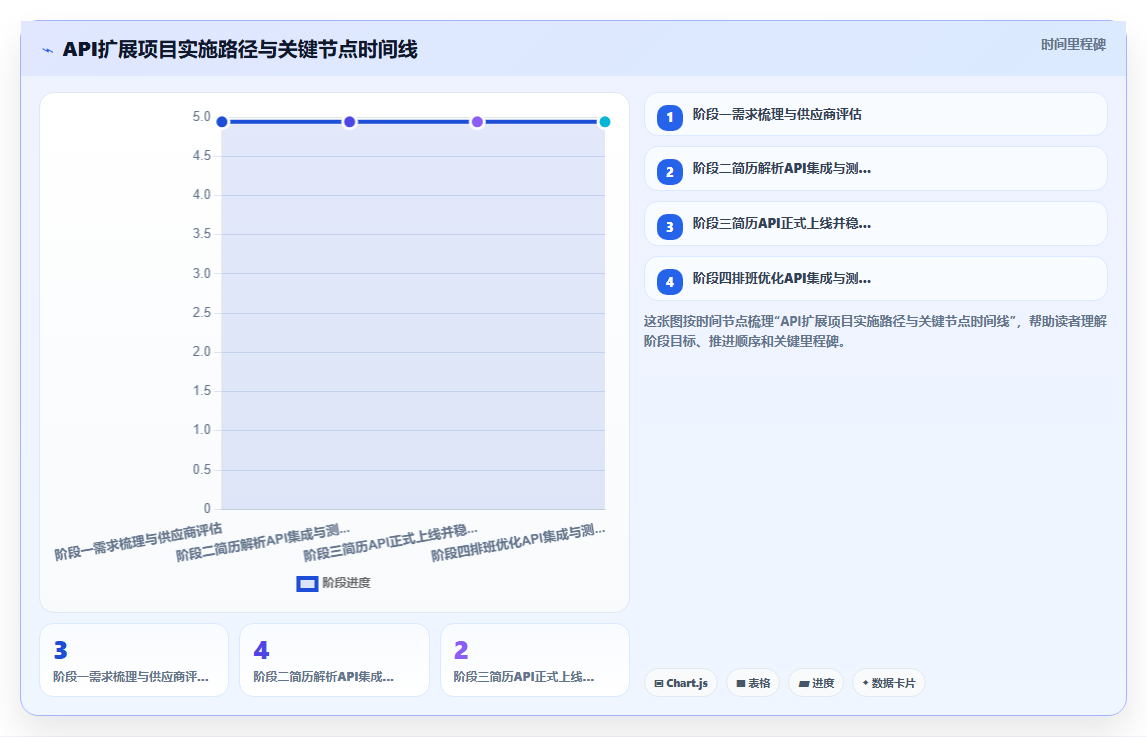Image resolution: width=1147 pixels, height=737 pixels.
Task: Click the 数据卡片 tag
Action: point(889,683)
